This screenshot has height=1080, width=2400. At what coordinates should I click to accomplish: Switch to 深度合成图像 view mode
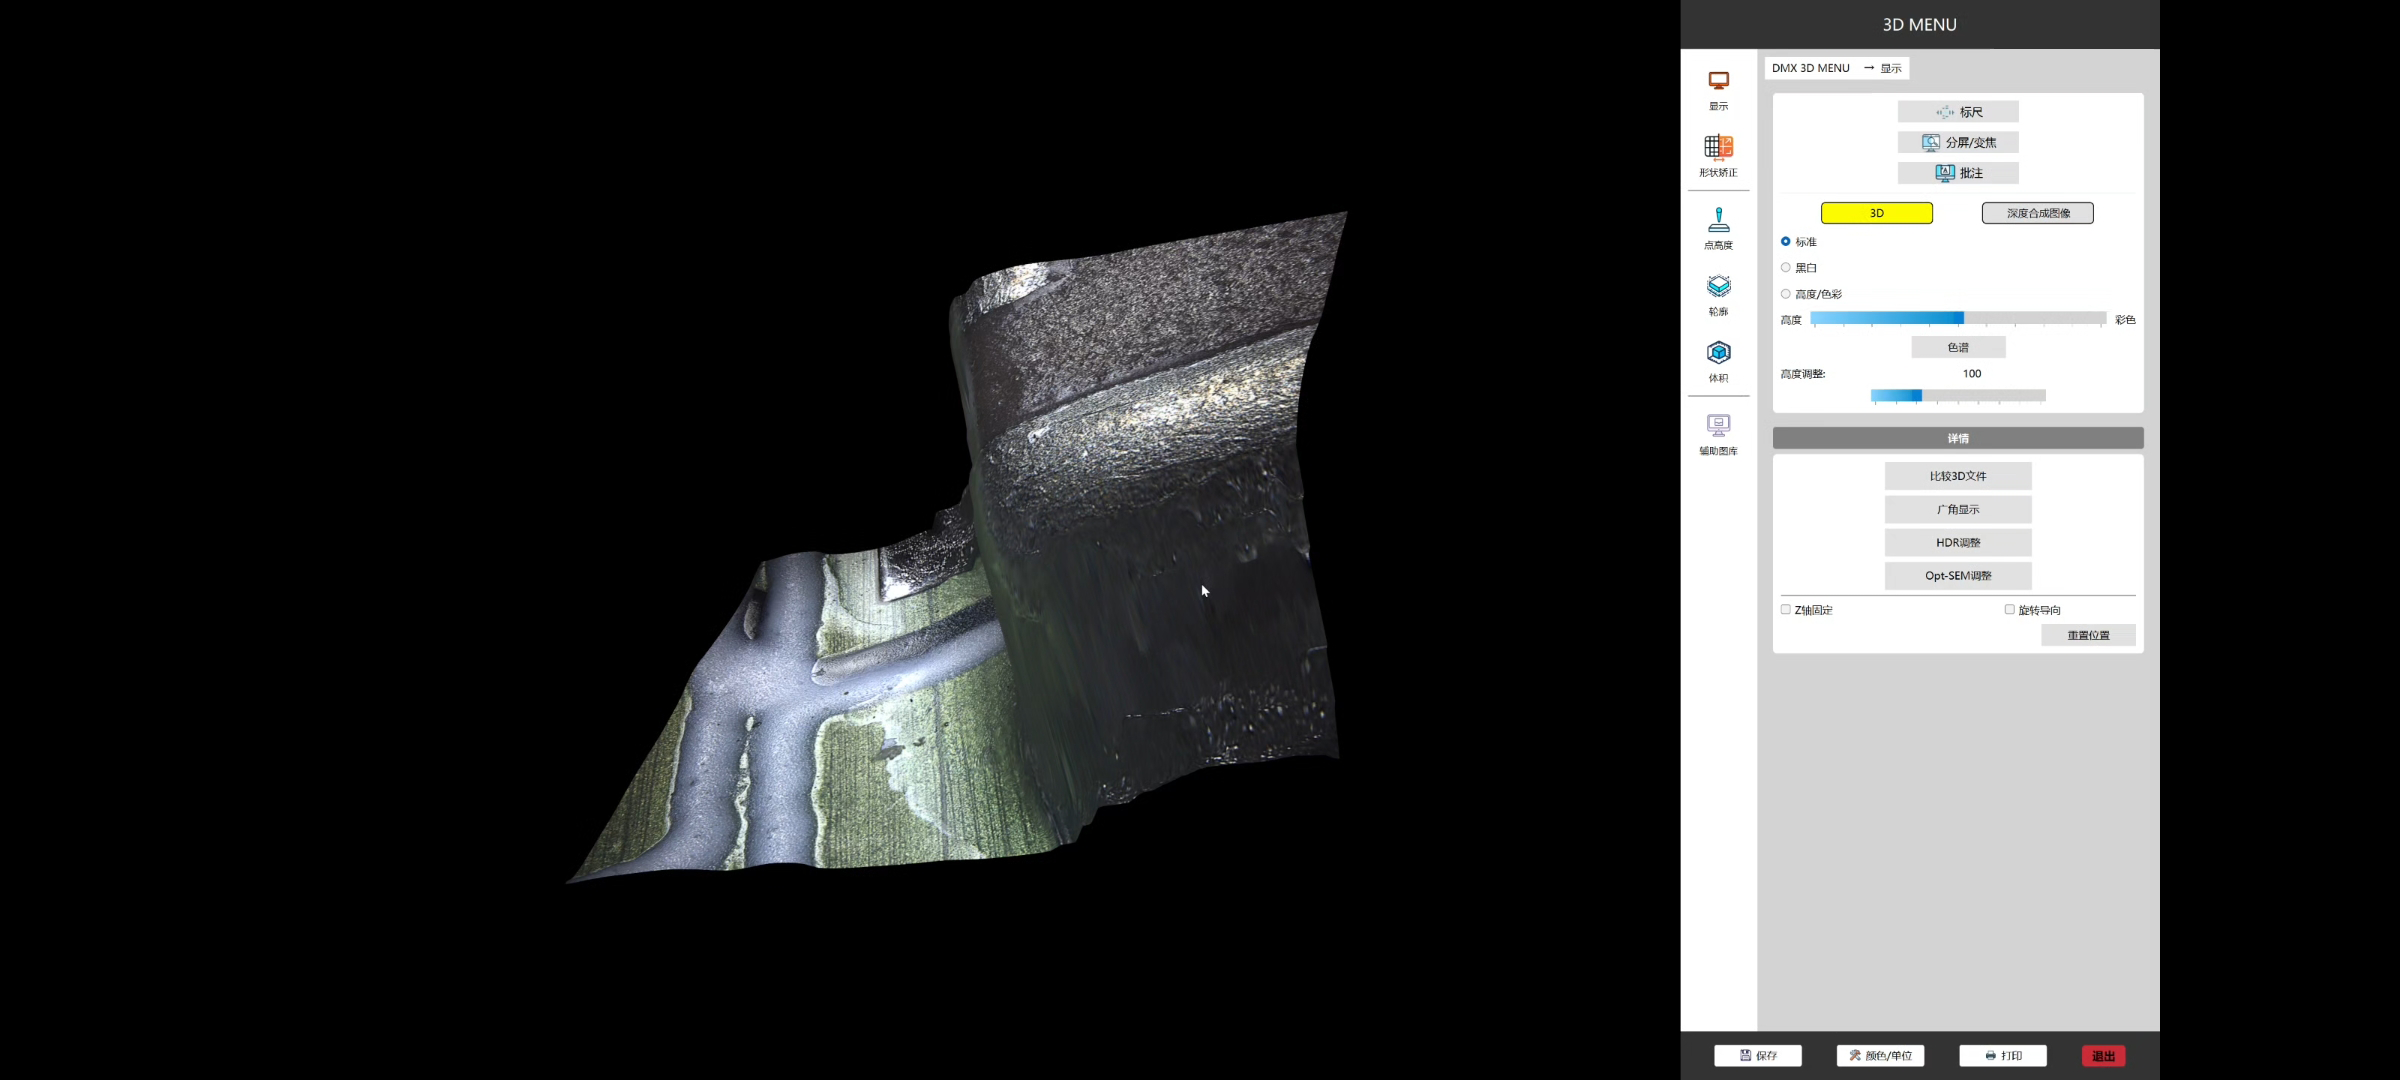coord(2037,213)
